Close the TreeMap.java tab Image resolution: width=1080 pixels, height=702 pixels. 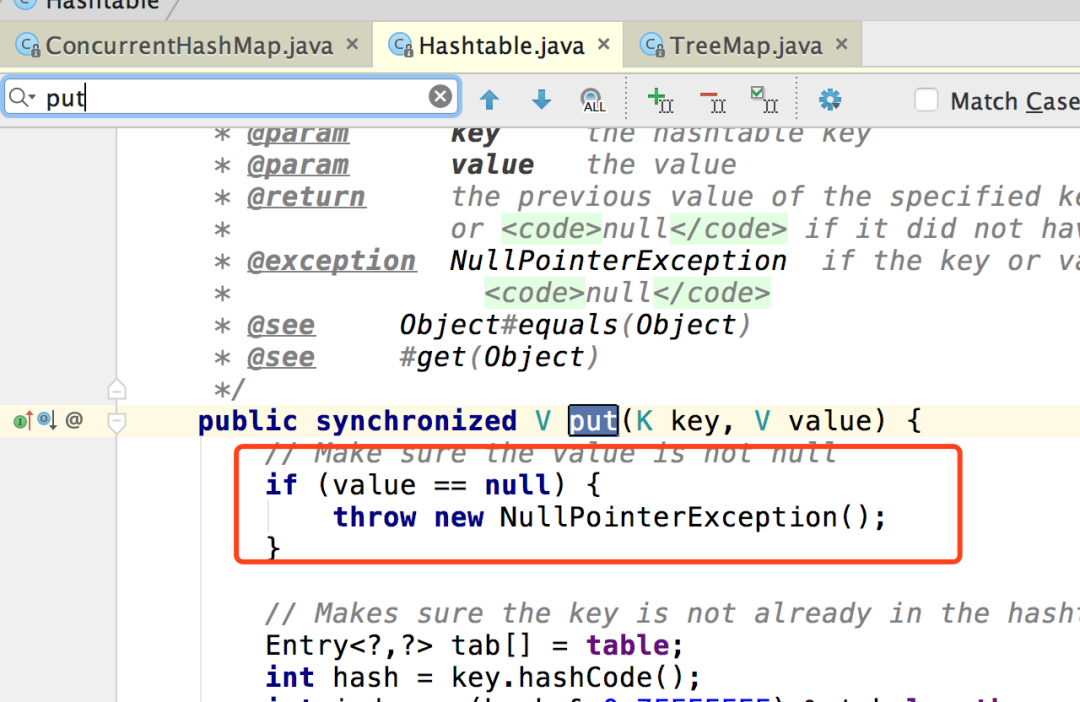coord(842,45)
